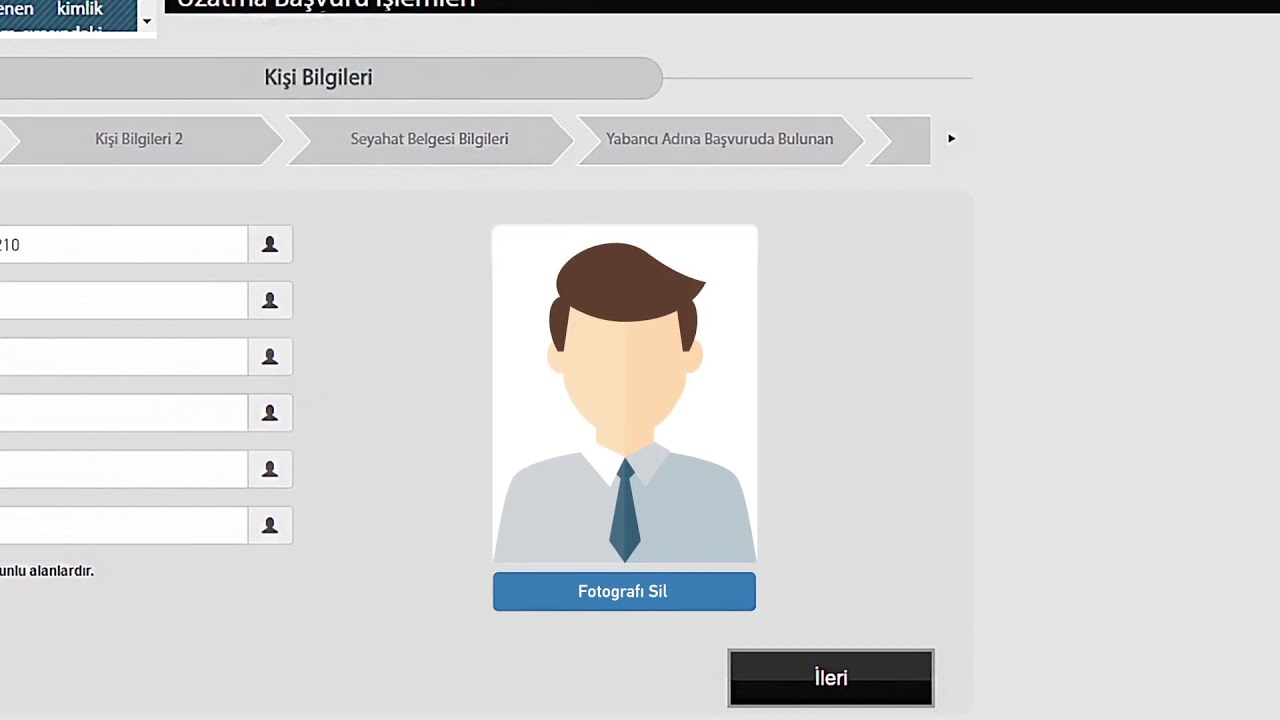Focus the second empty input field
This screenshot has width=1280, height=720.
coord(123,301)
